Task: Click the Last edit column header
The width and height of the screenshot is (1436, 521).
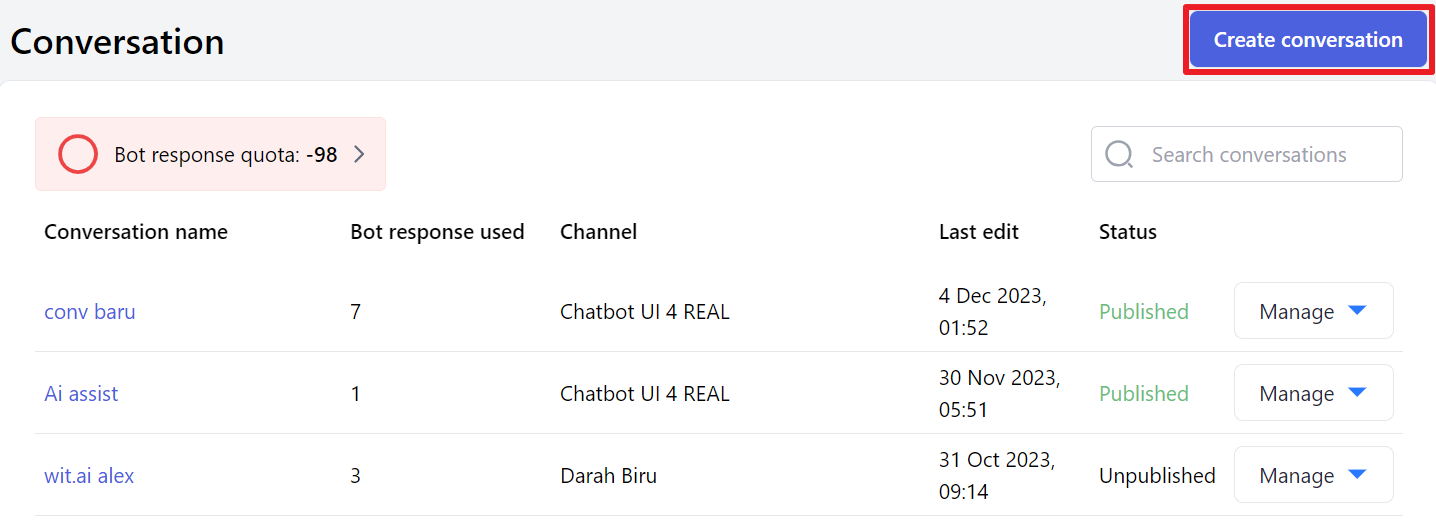Action: pos(979,232)
